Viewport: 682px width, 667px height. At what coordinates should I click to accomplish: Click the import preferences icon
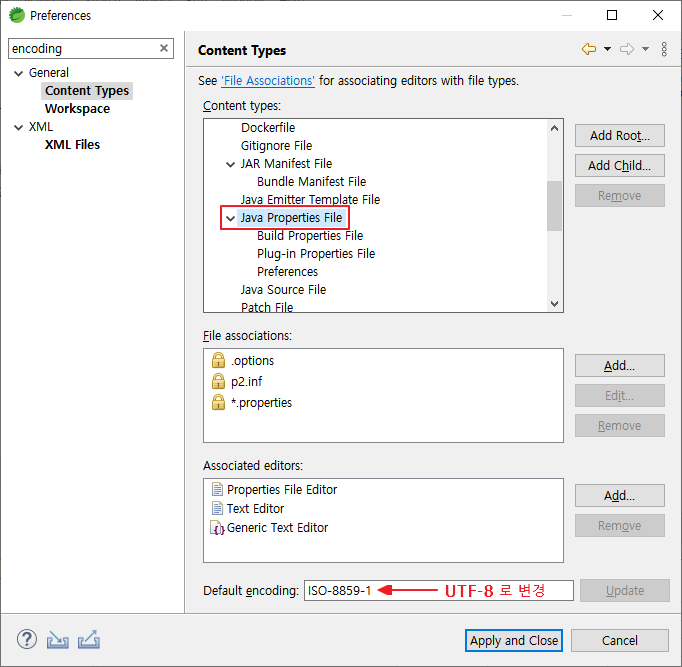pyautogui.click(x=57, y=640)
